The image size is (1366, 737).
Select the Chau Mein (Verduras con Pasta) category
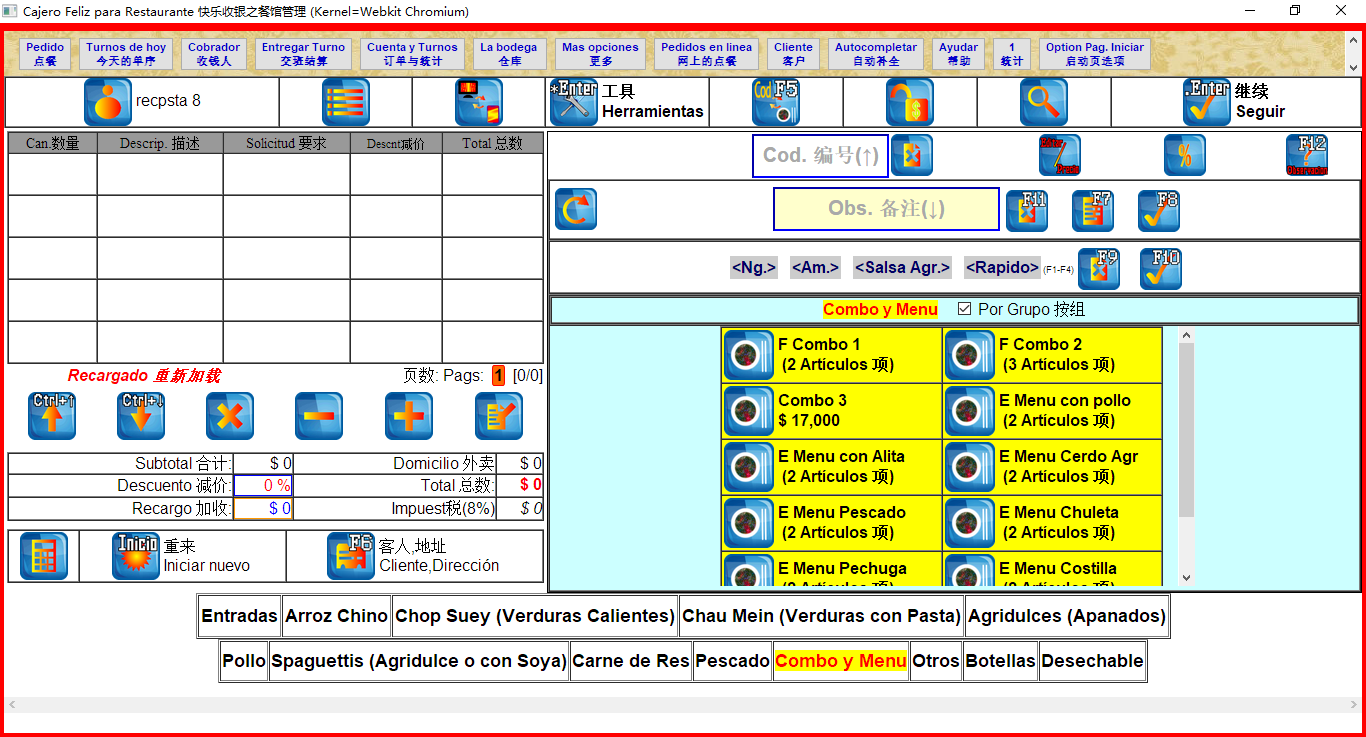point(821,616)
